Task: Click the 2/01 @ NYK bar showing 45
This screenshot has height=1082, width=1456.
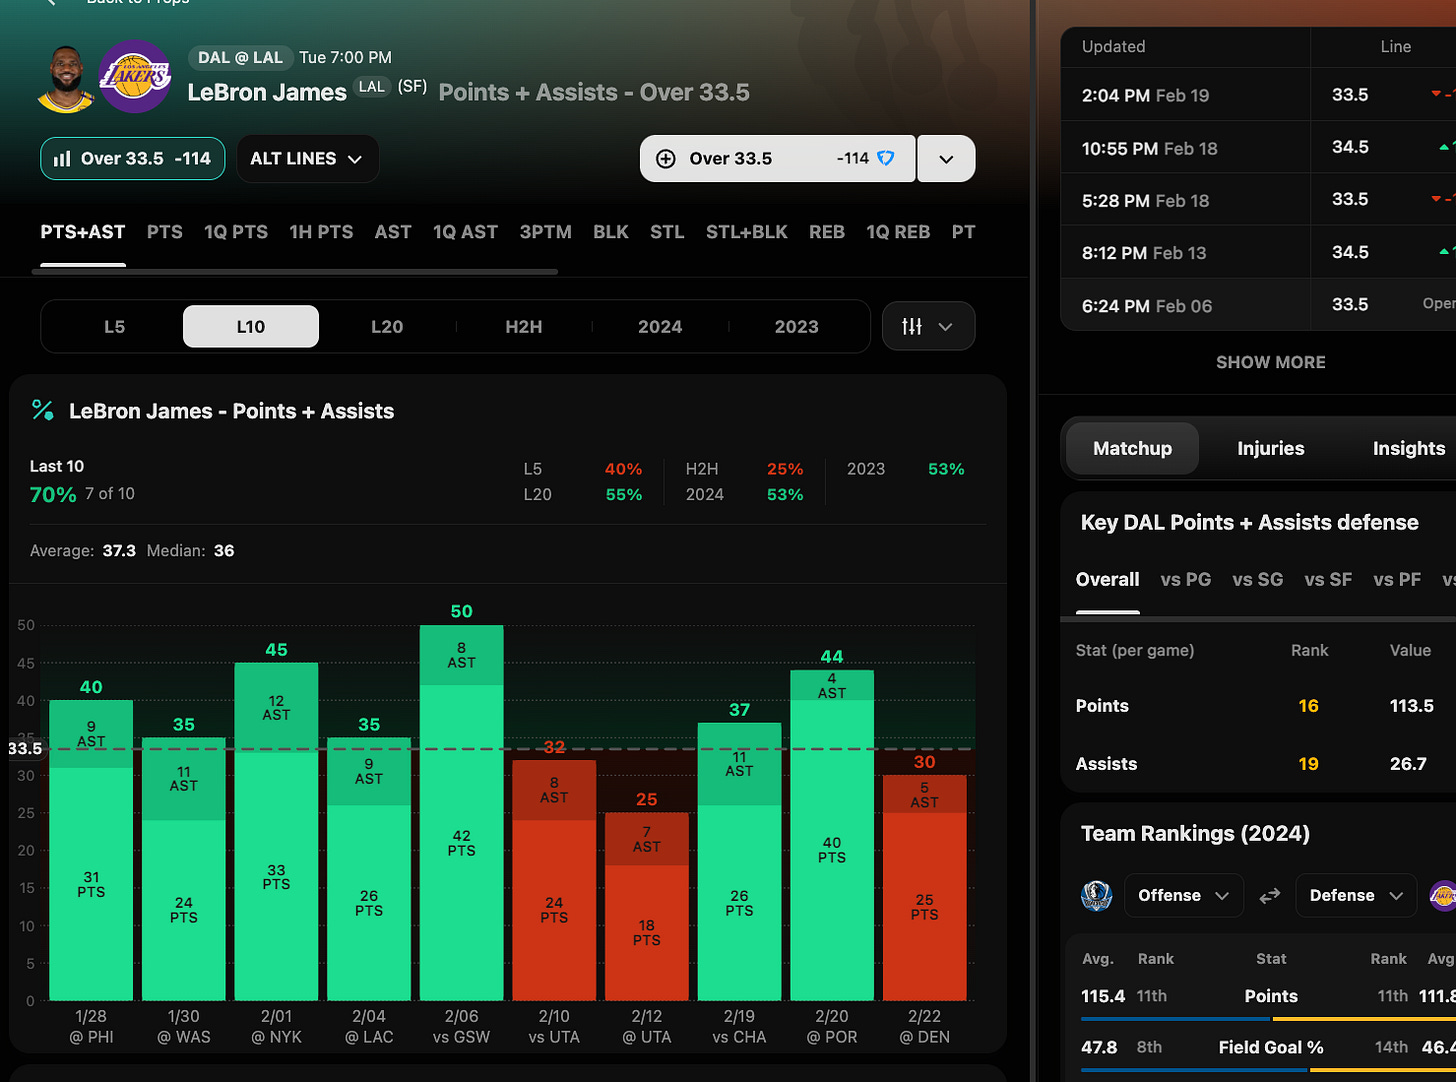Action: coord(276,831)
